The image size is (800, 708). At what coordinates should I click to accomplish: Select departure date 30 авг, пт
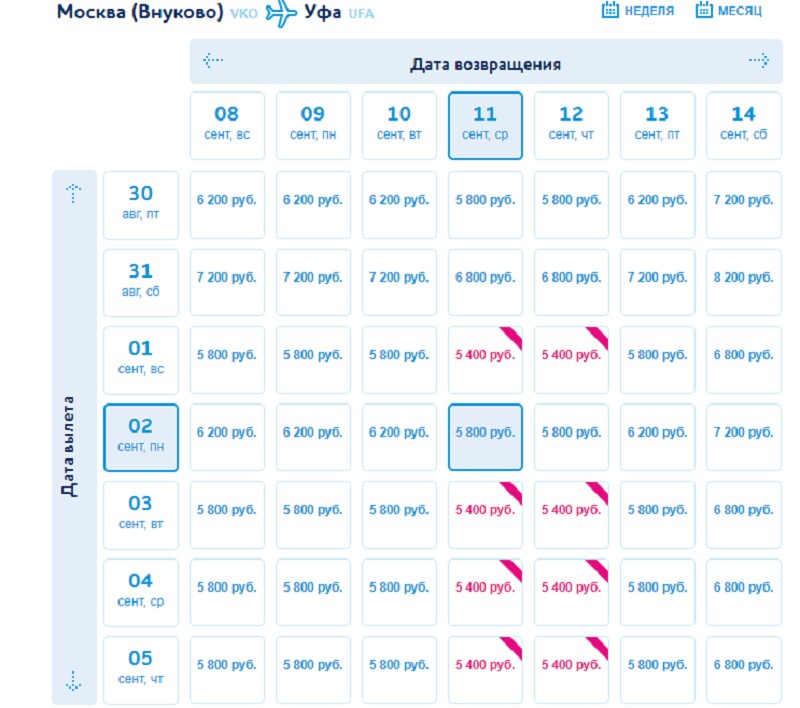[x=141, y=204]
